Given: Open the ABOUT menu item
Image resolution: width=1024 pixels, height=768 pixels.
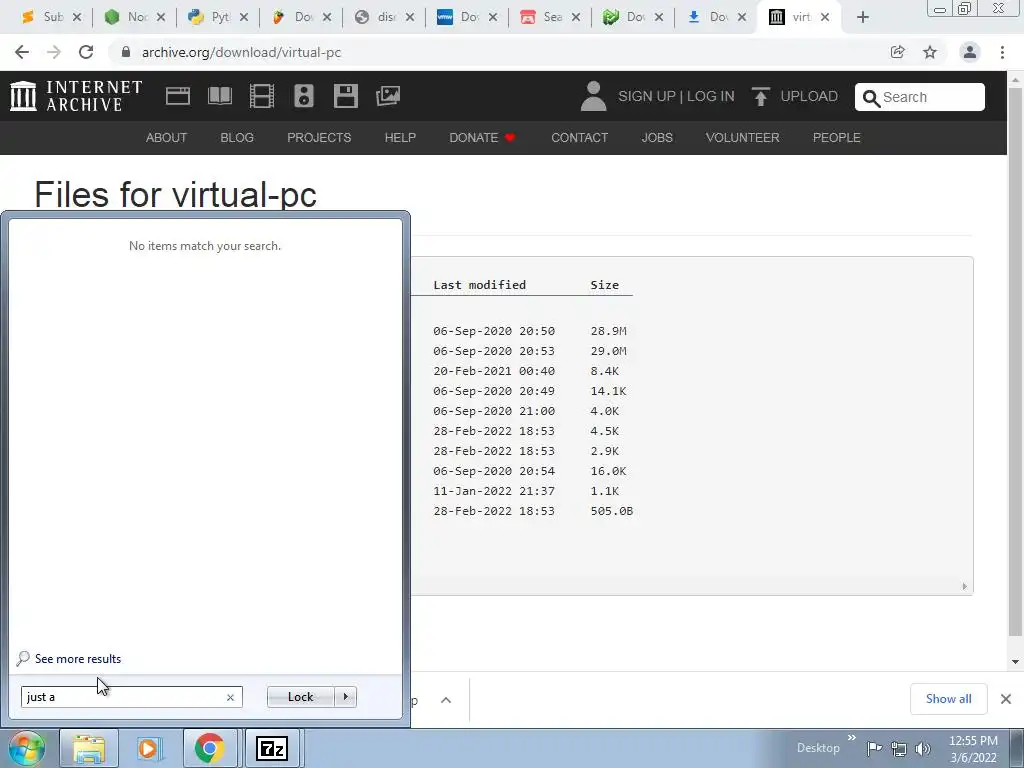Looking at the screenshot, I should pyautogui.click(x=166, y=138).
